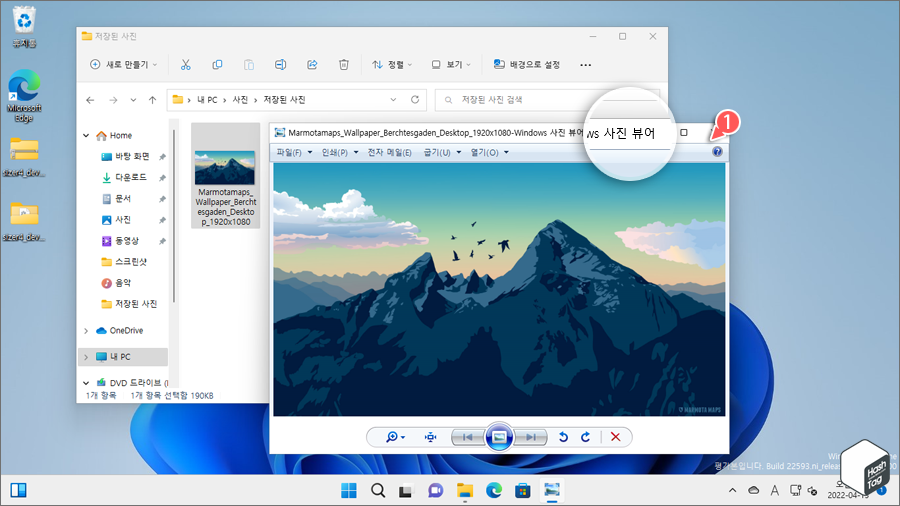Open the three-dot more options menu in Explorer
Screen dimensions: 900x506
click(585, 65)
